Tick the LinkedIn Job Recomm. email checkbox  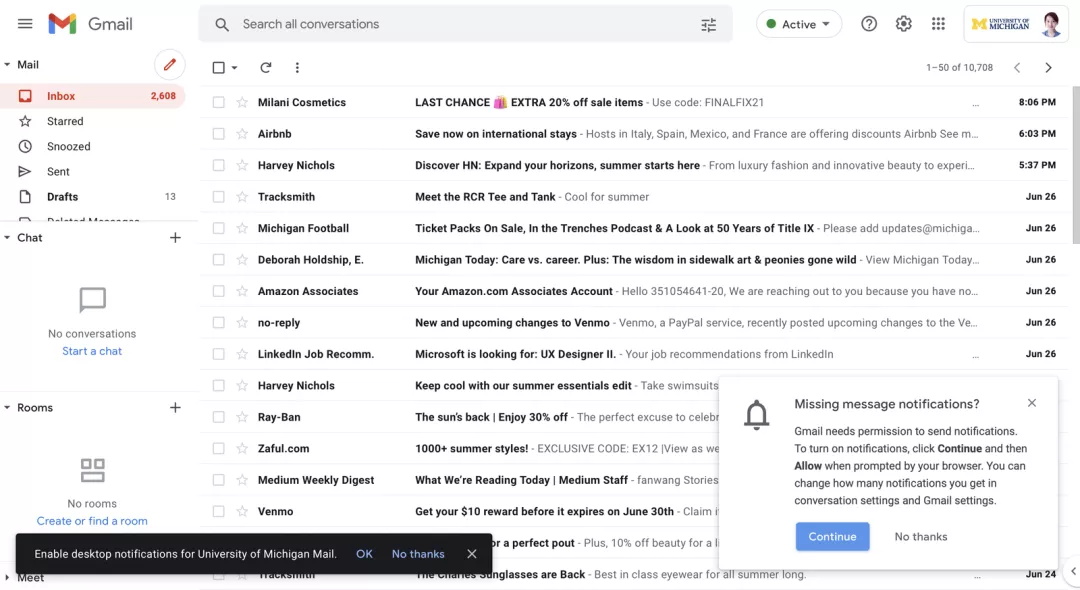218,354
